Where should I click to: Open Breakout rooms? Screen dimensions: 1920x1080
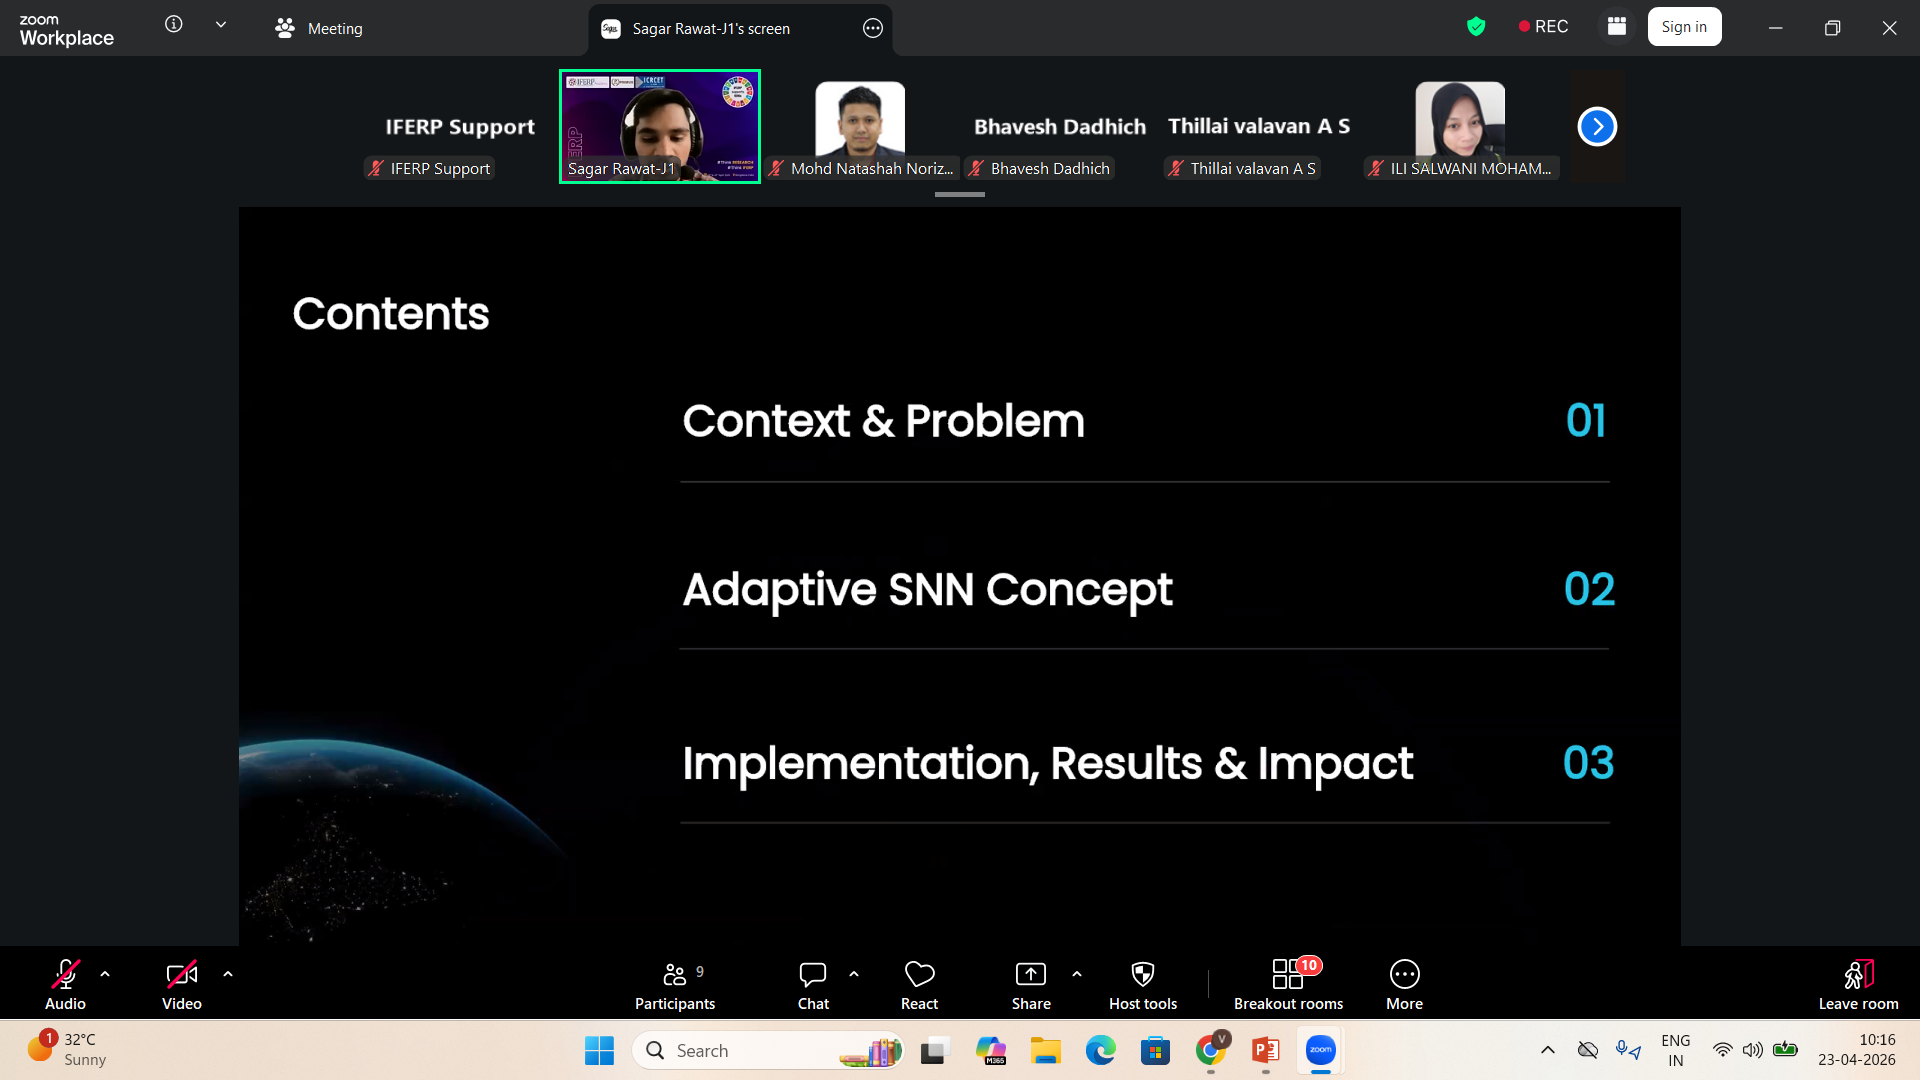[x=1288, y=985]
